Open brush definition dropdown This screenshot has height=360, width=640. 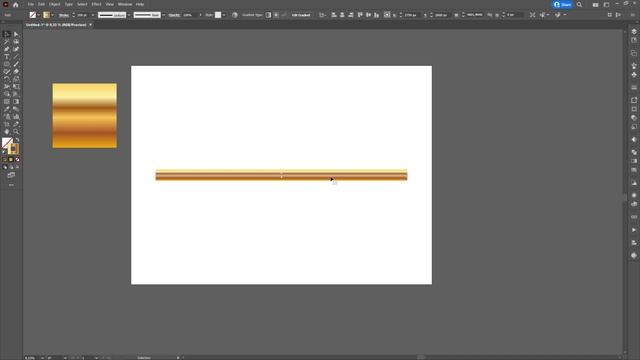(x=163, y=15)
